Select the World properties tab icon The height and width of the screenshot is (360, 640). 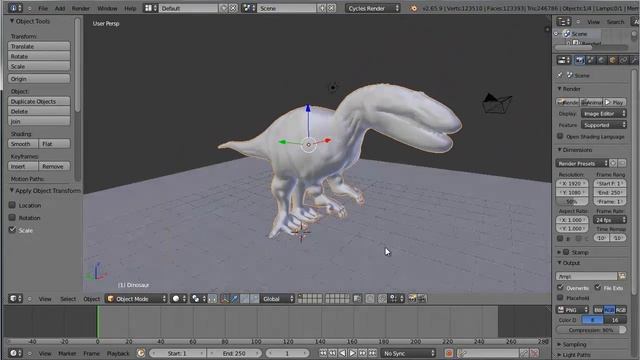[x=602, y=60]
